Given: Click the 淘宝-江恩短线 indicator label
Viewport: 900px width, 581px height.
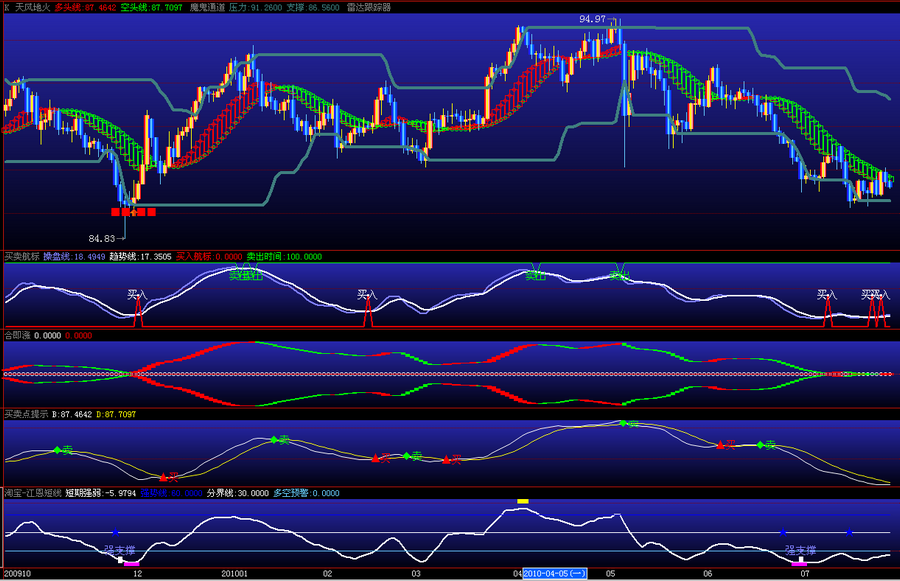Looking at the screenshot, I should [33, 493].
